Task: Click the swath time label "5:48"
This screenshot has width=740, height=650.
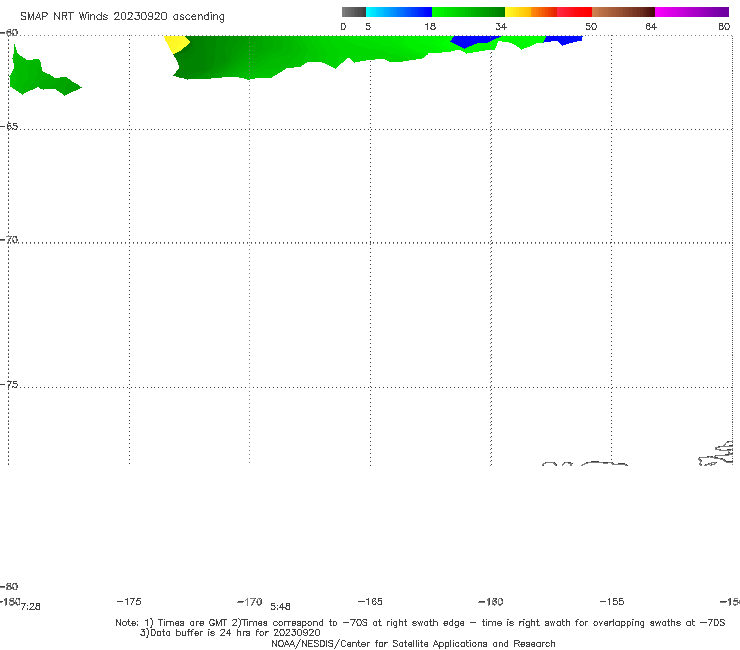Action: pyautogui.click(x=280, y=607)
